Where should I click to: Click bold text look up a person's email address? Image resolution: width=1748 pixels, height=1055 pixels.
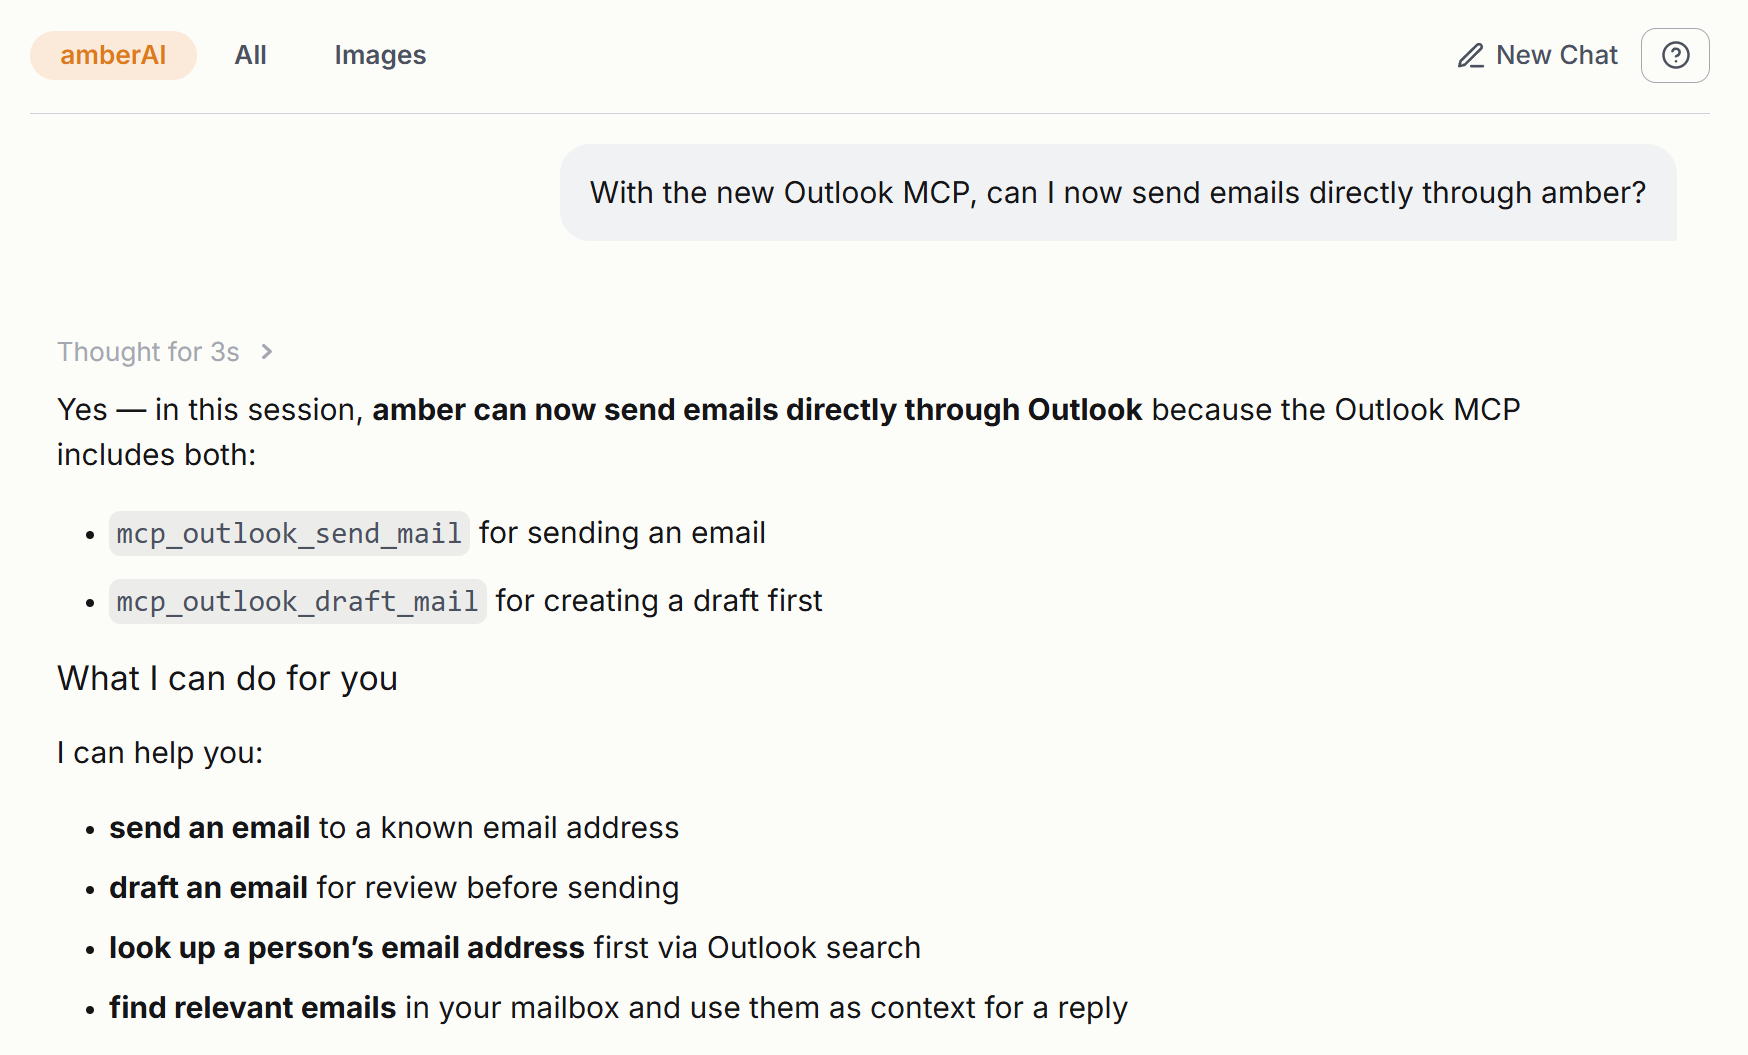(x=347, y=948)
